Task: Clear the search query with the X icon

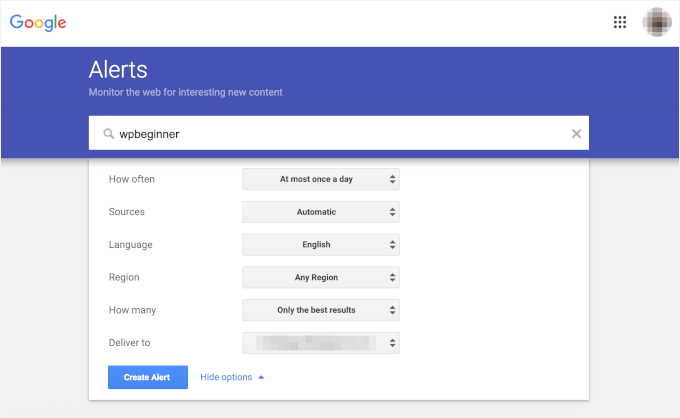Action: click(576, 134)
